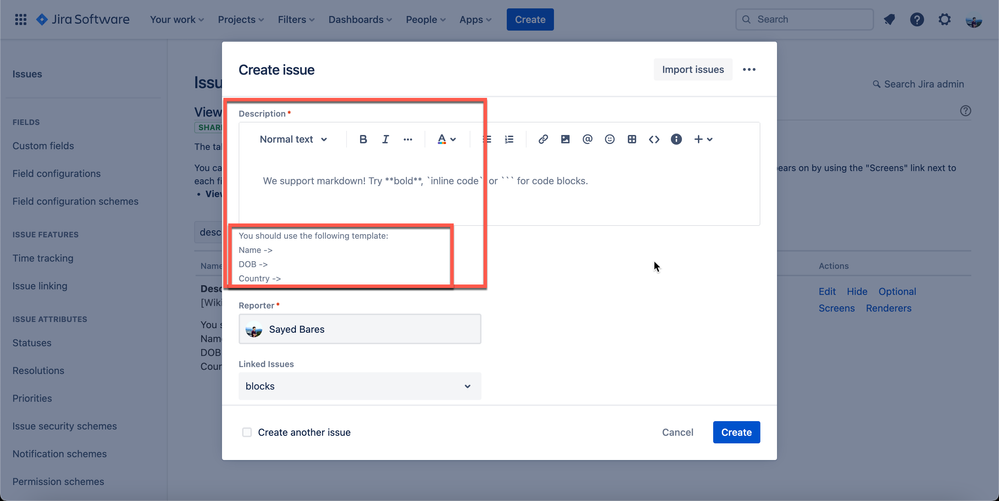This screenshot has width=999, height=501.
Task: Click the Edit link for Description field
Action: pyautogui.click(x=827, y=291)
